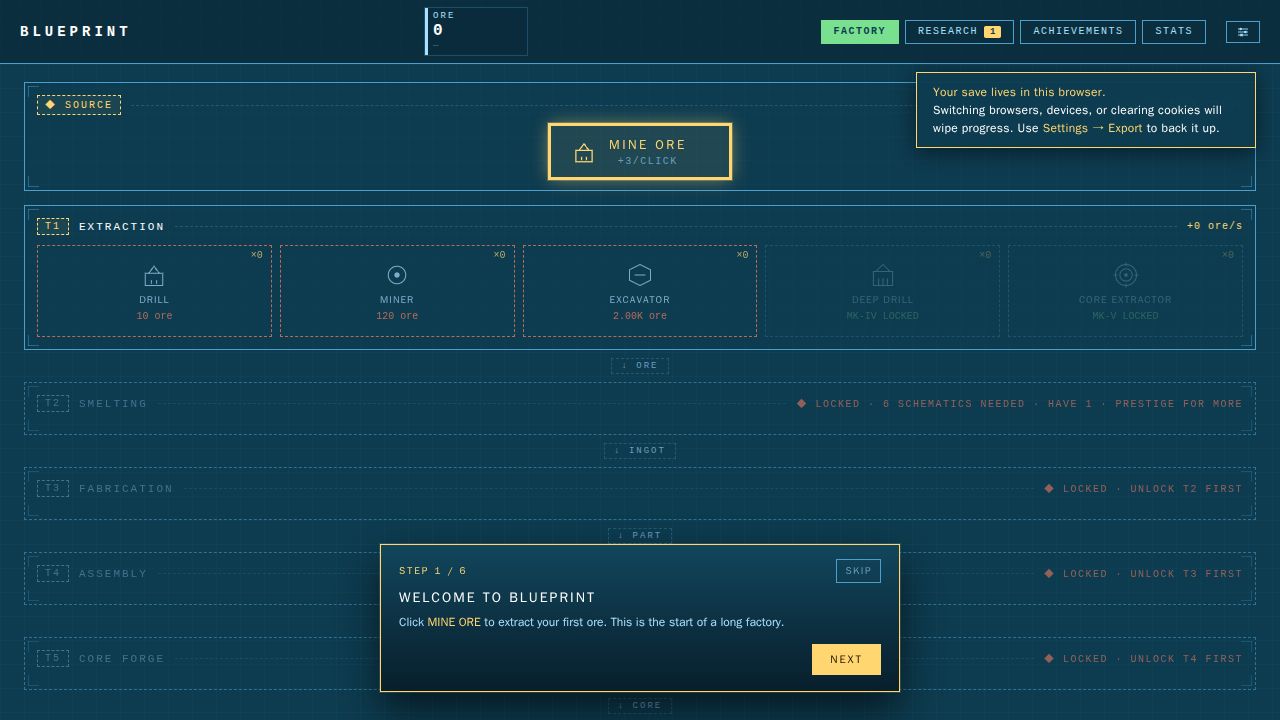Click the Research notification badge '1'

coord(992,32)
